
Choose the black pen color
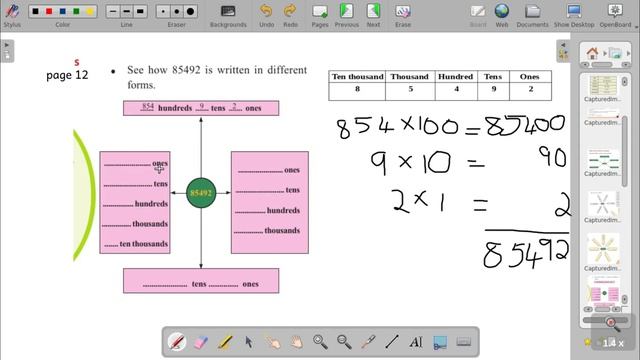(36, 11)
